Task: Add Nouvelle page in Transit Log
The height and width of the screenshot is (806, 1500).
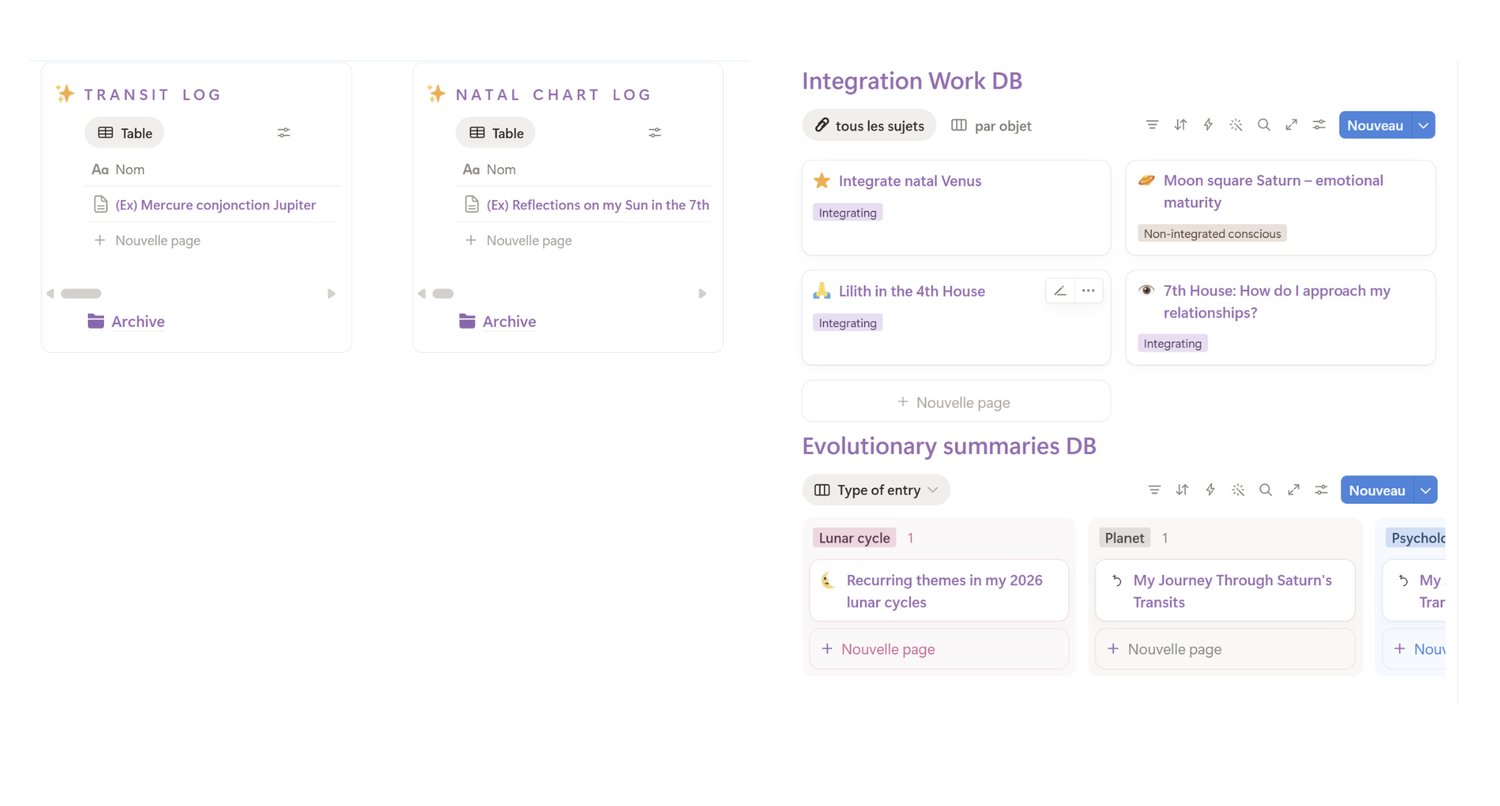Action: coord(147,240)
